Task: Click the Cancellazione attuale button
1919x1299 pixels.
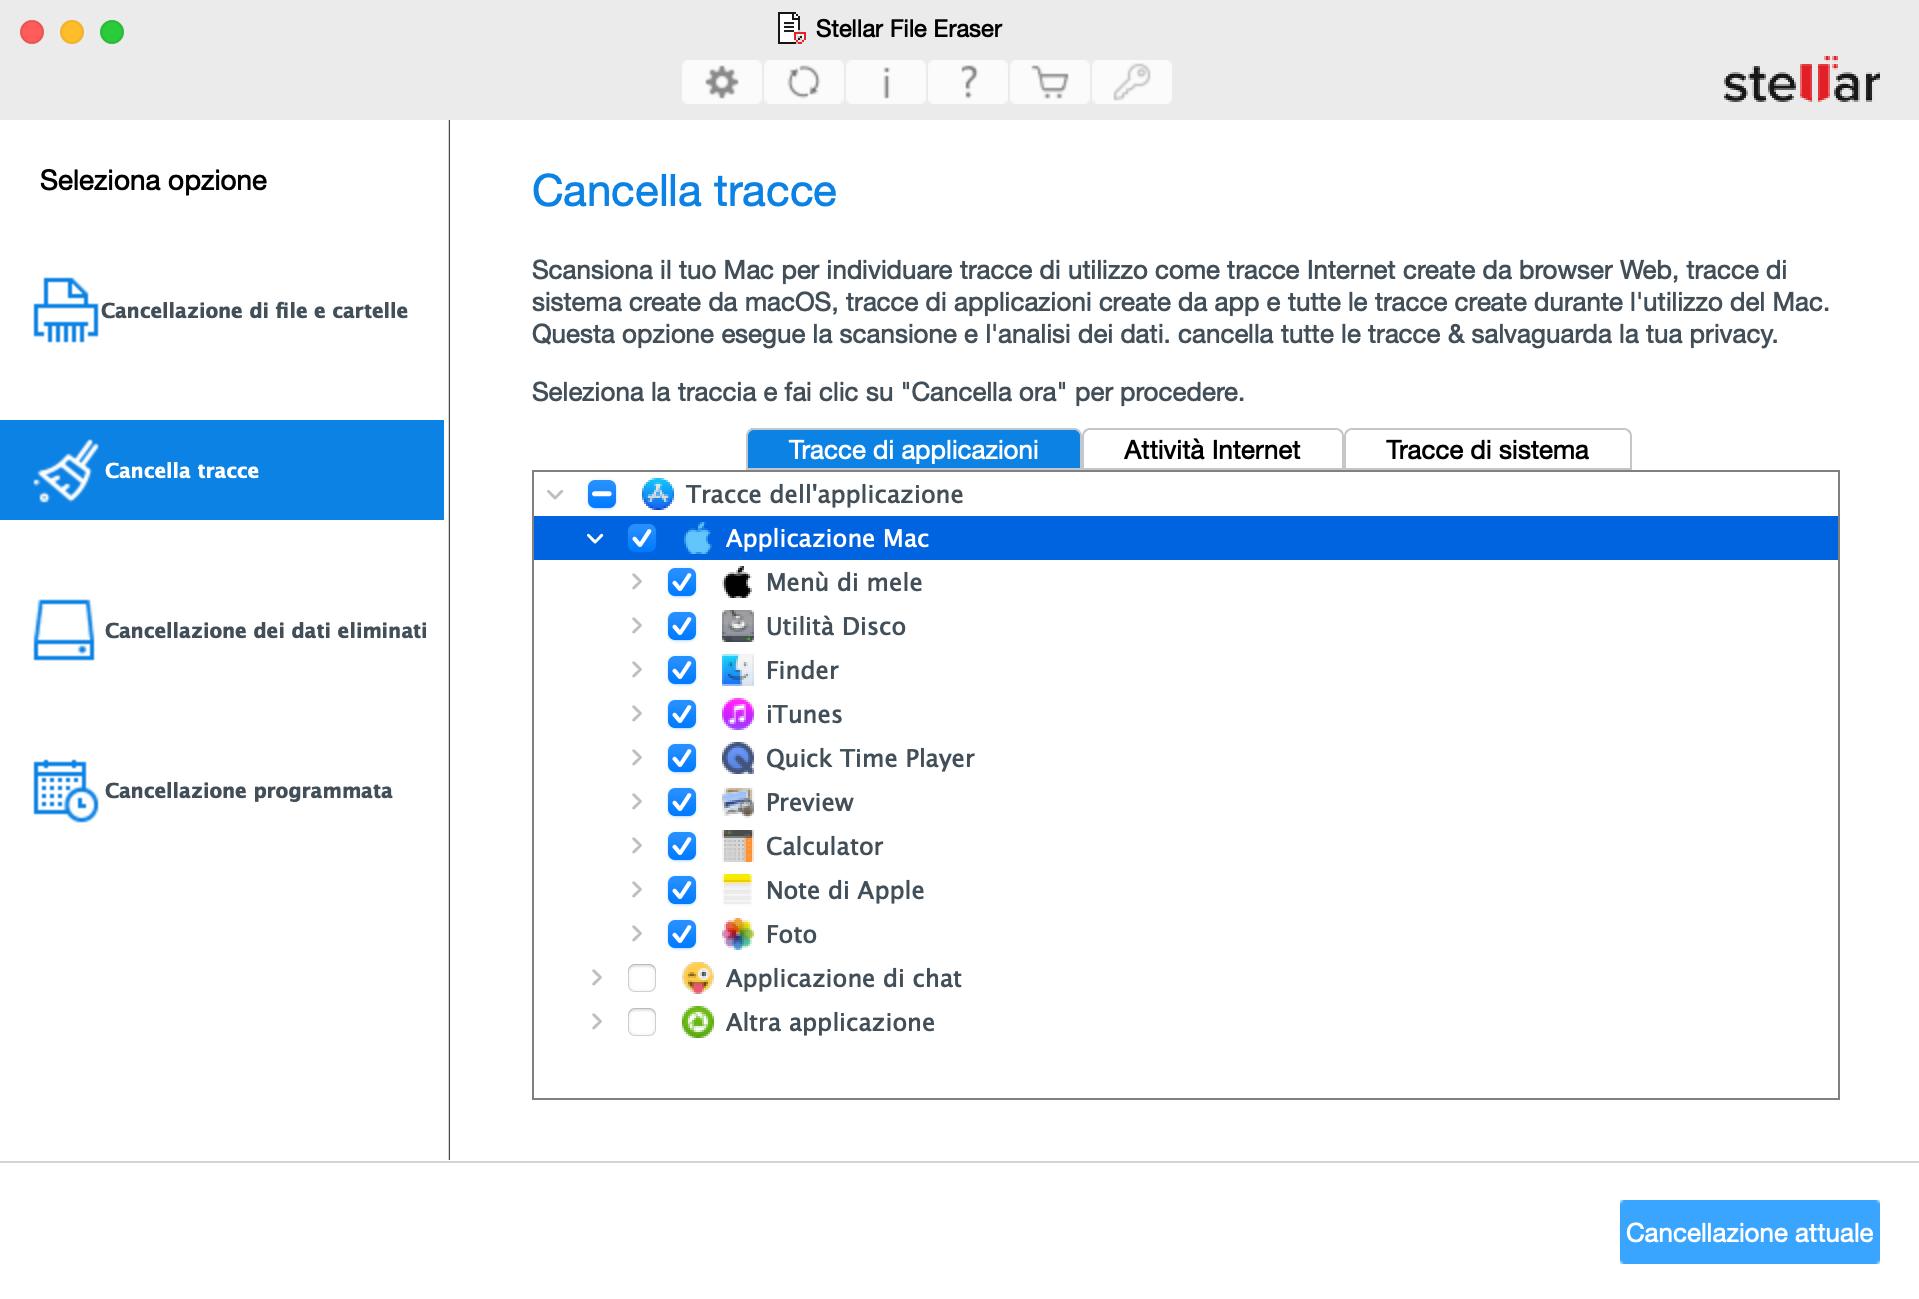Action: point(1749,1232)
